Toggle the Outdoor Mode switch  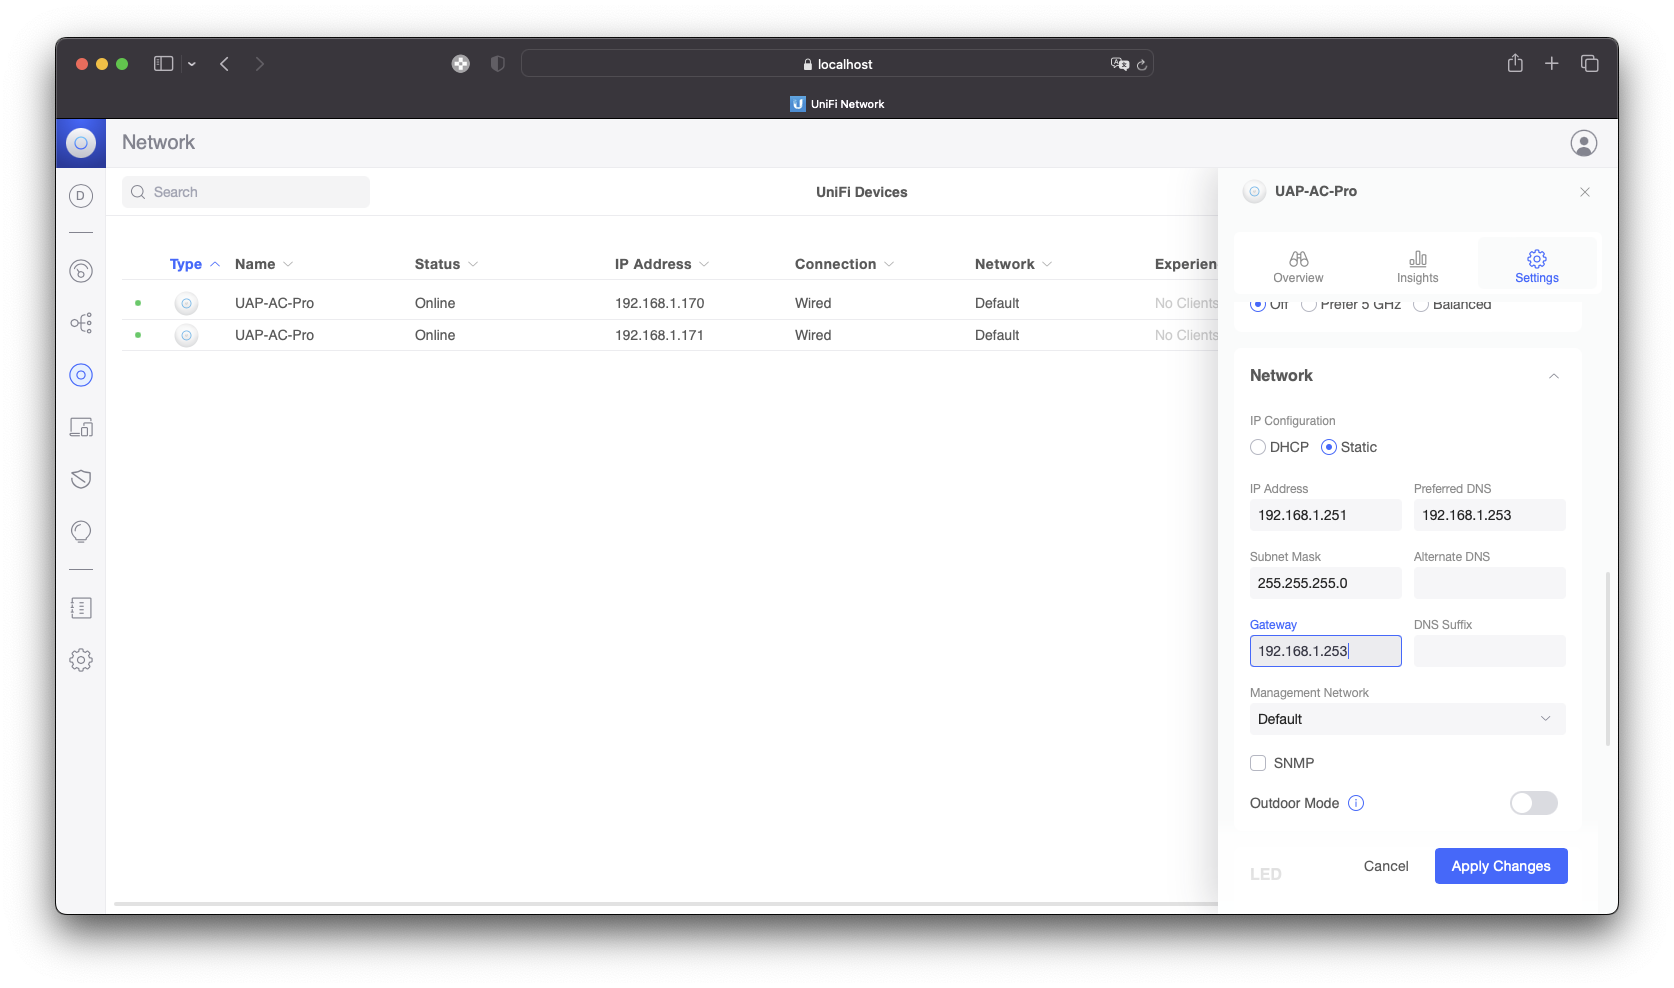tap(1533, 803)
